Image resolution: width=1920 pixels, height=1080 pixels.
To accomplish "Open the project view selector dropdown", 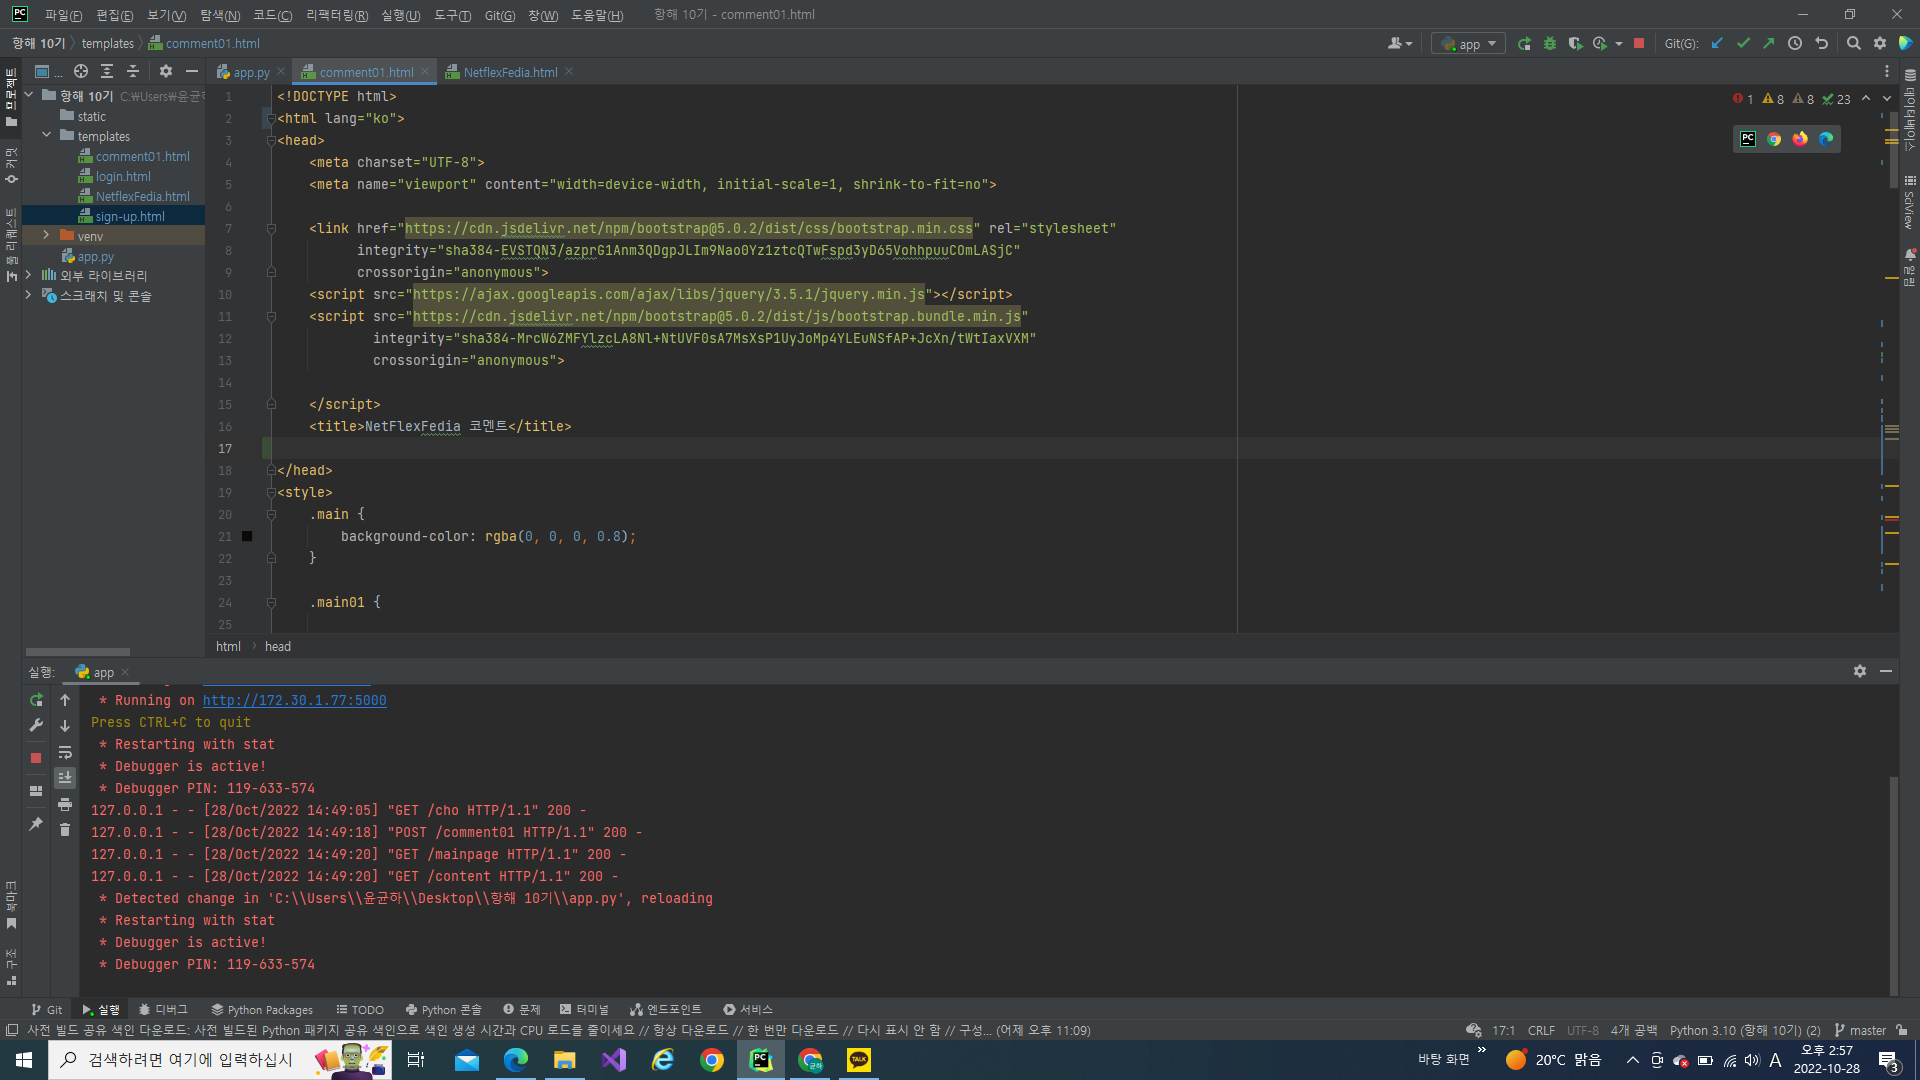I will click(47, 72).
